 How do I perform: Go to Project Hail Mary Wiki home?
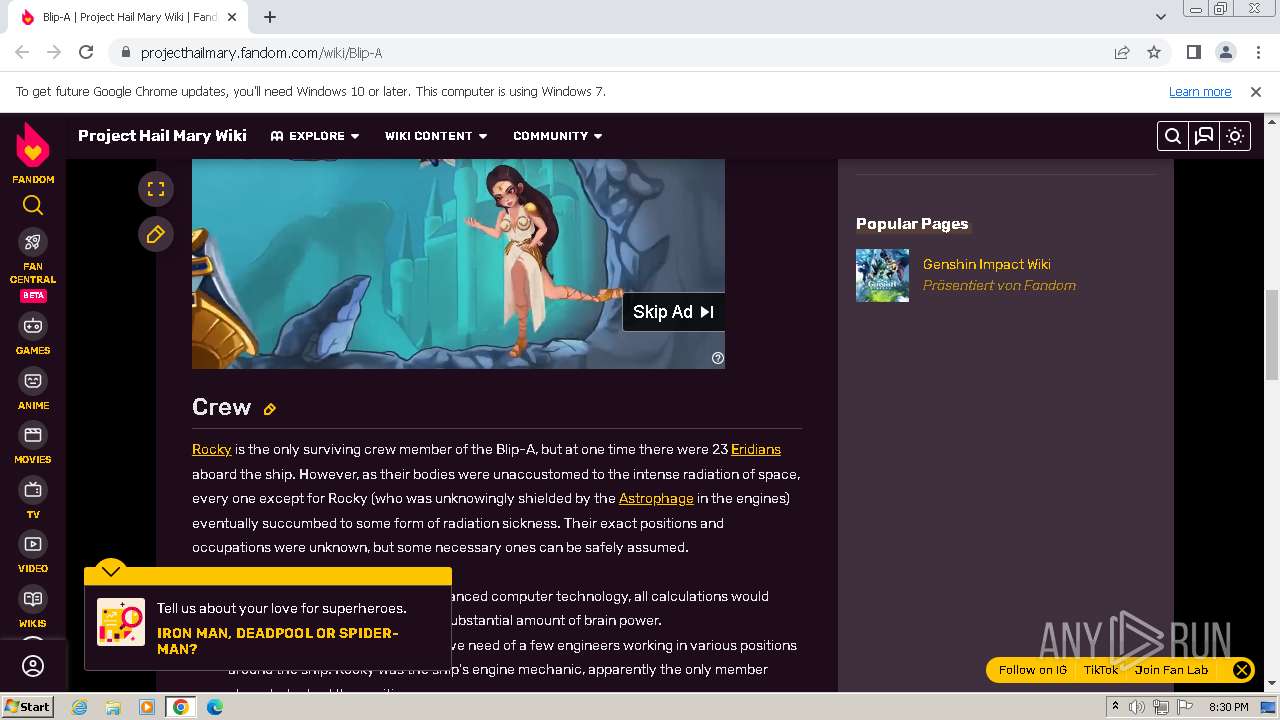click(162, 136)
